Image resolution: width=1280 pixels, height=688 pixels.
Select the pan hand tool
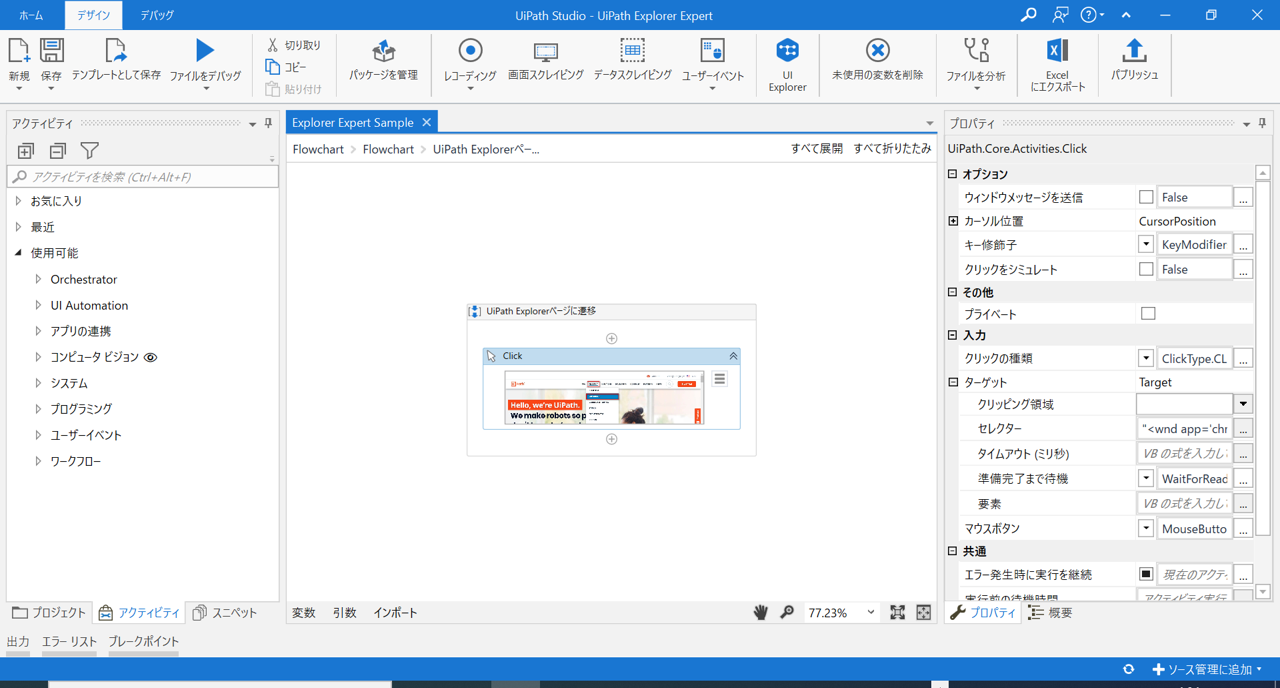pos(760,612)
